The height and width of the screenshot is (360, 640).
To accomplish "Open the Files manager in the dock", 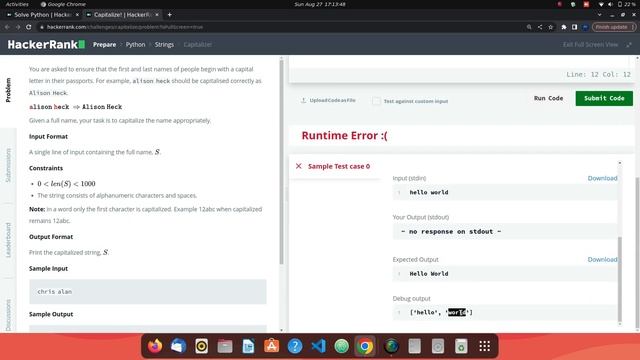I will (x=225, y=346).
